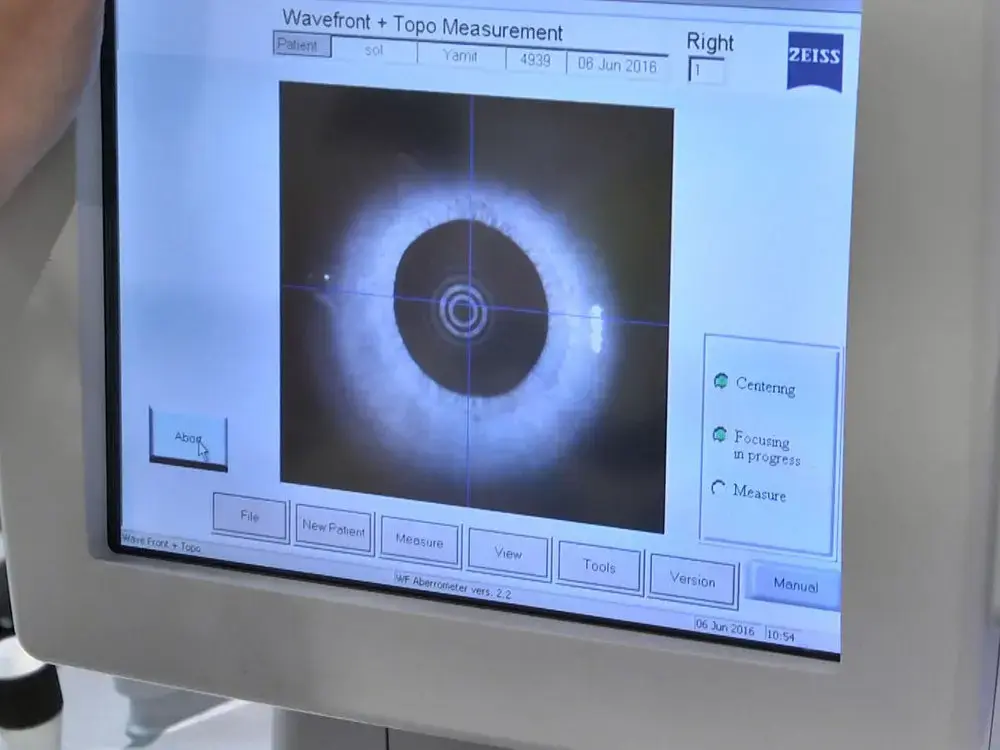
Task: Click the 'Wavefront + Topo Measurement' title
Action: [x=422, y=26]
